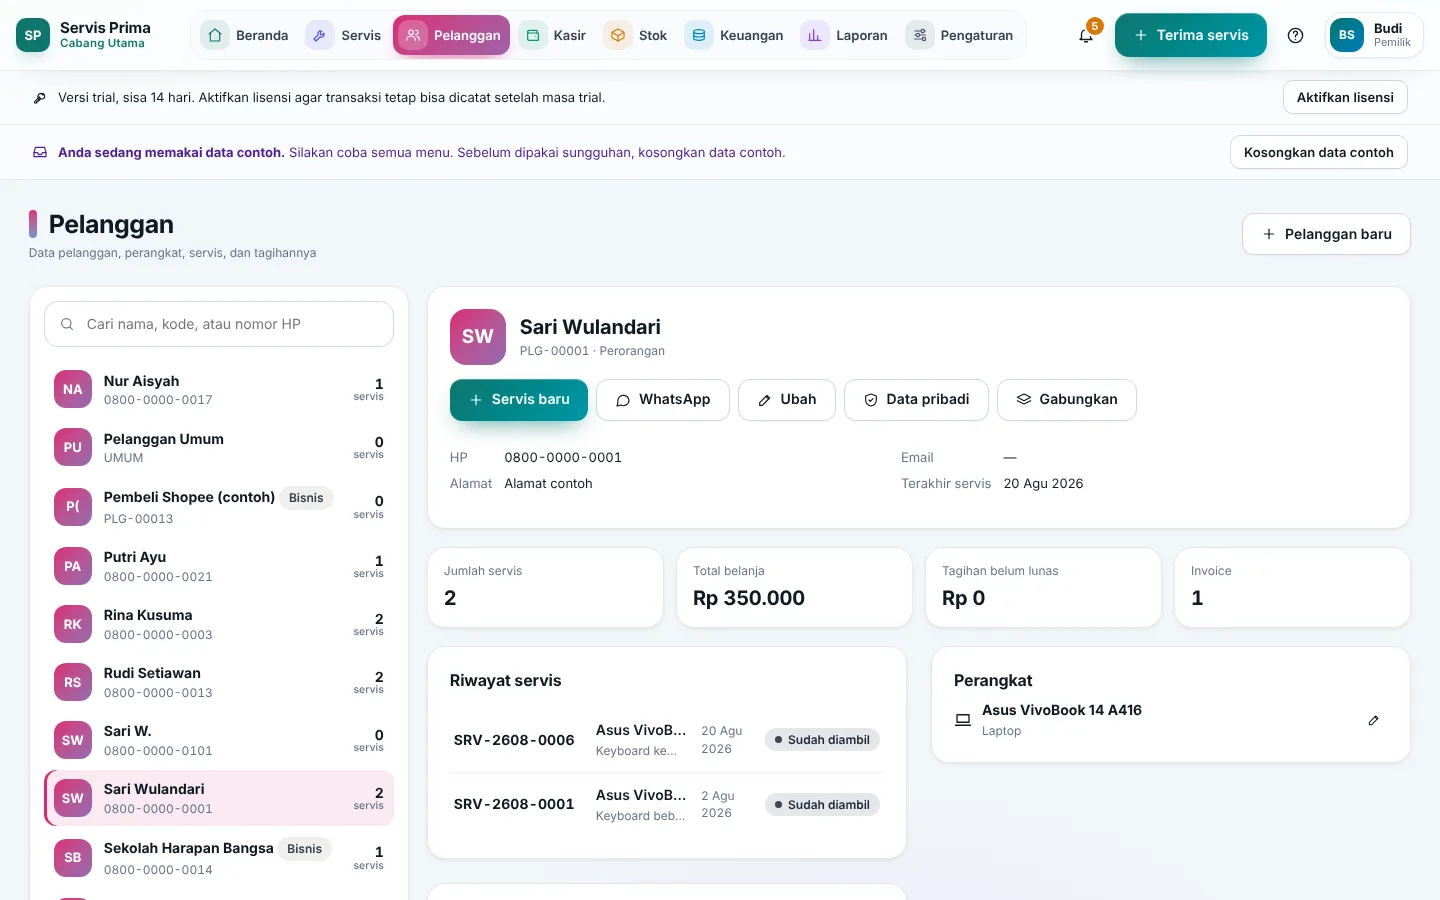Open Keuangan section

click(735, 35)
